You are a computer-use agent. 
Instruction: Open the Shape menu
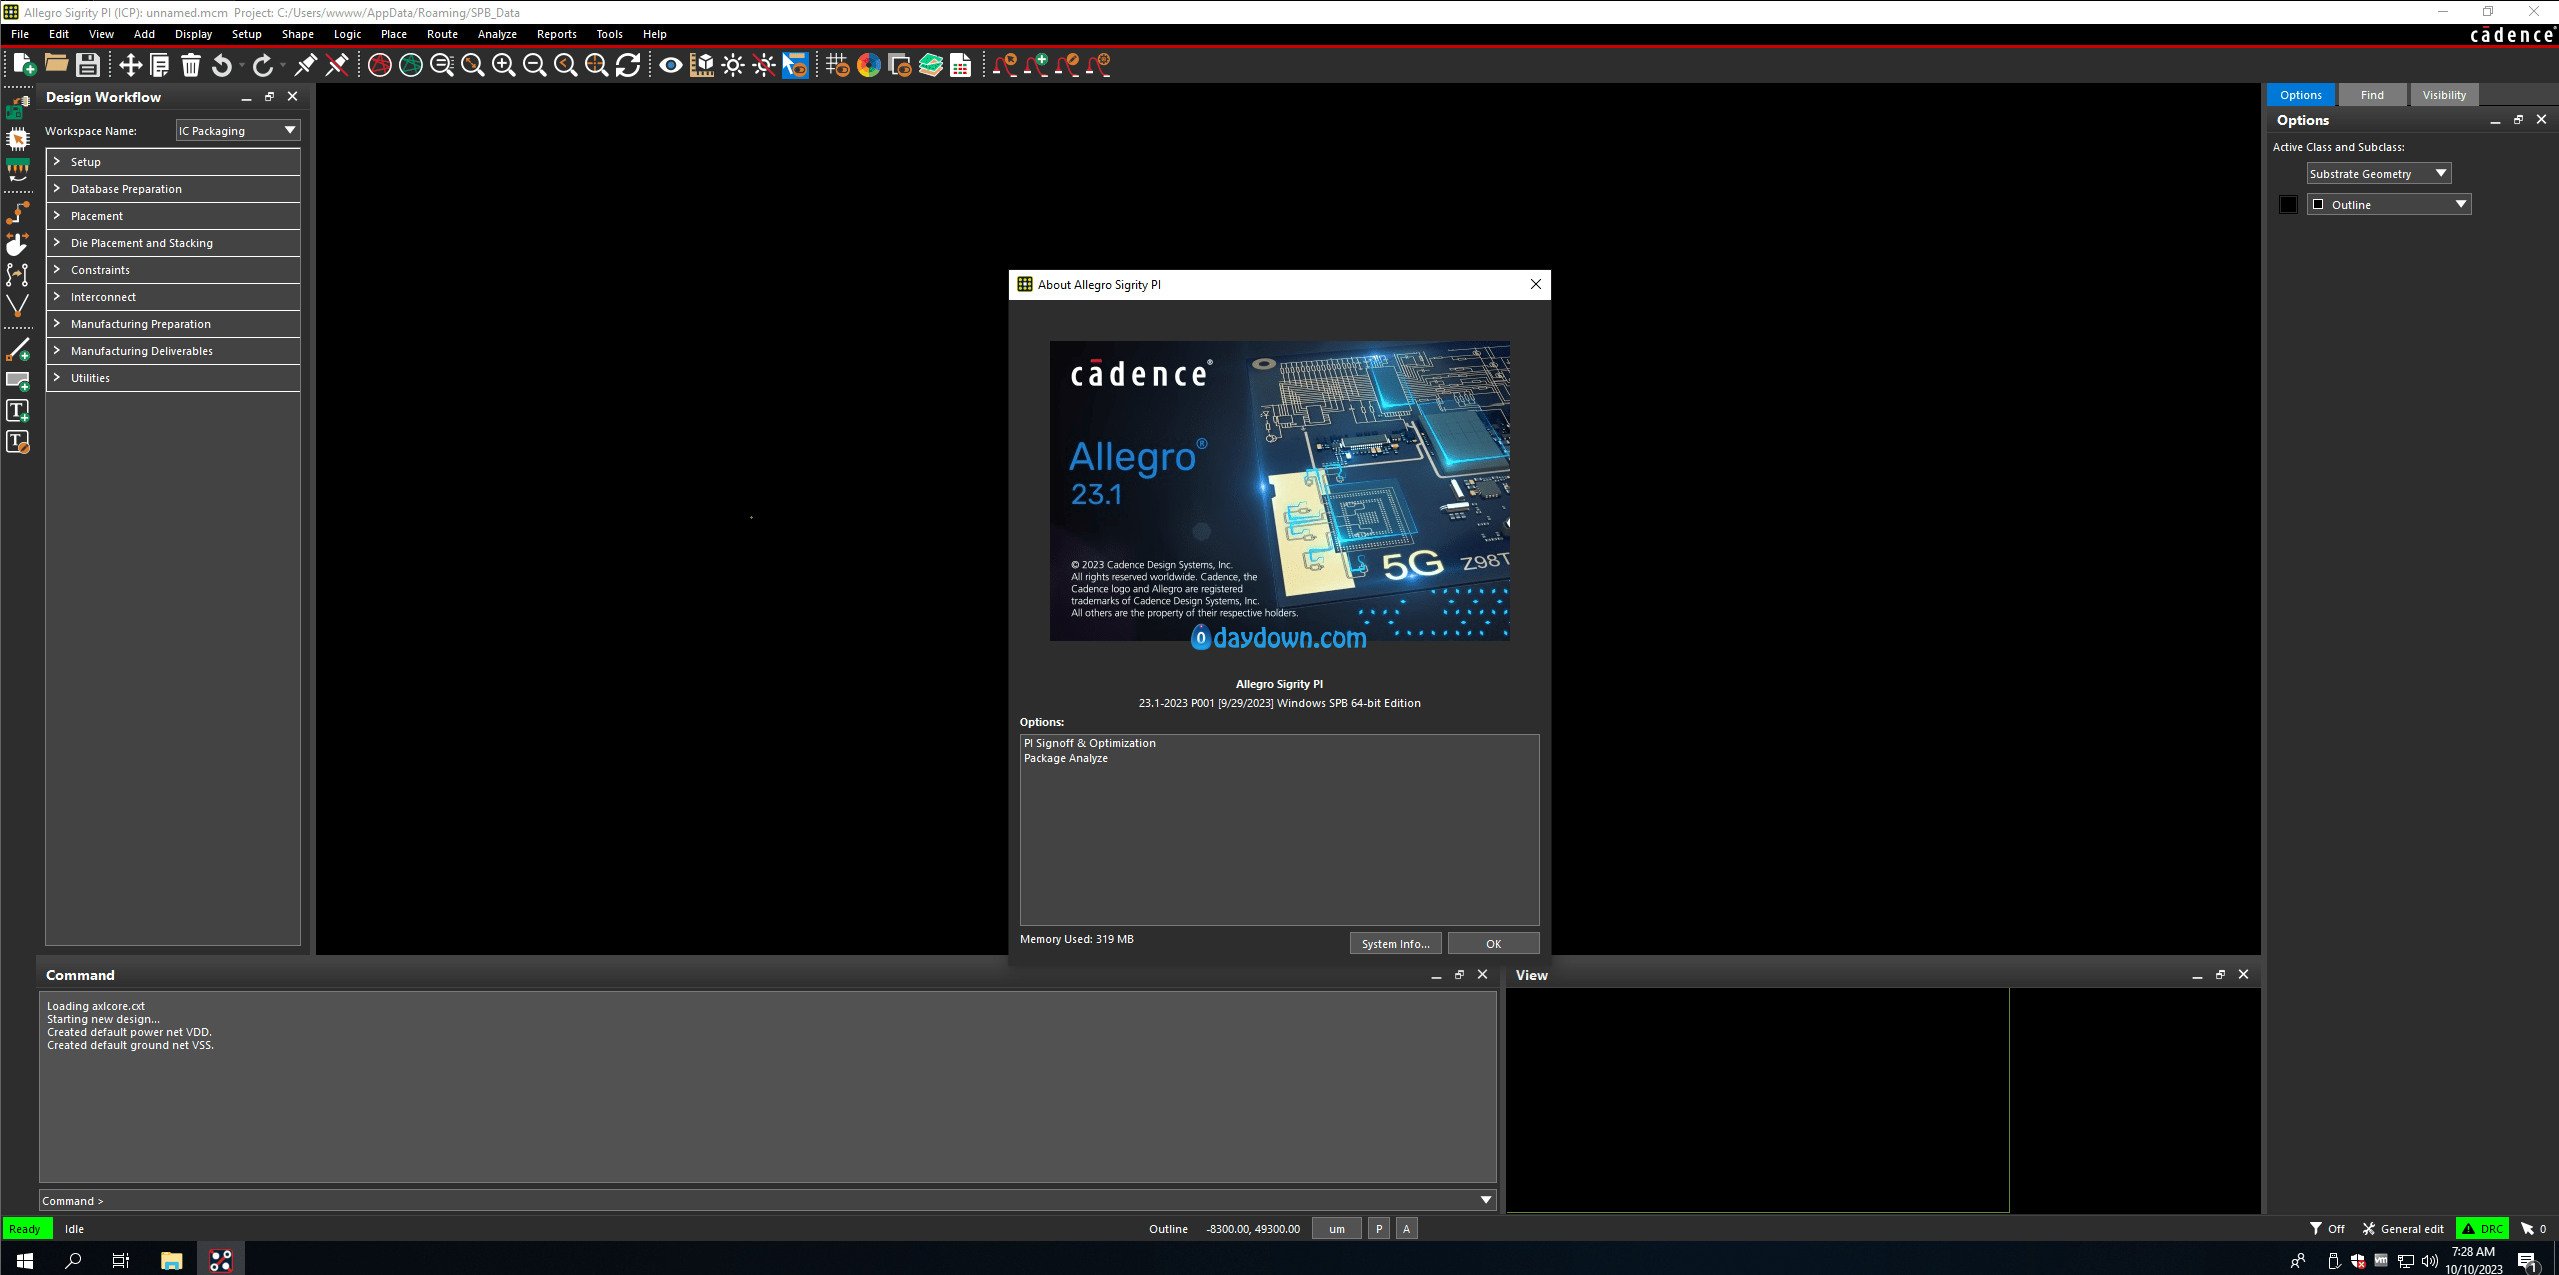point(297,34)
